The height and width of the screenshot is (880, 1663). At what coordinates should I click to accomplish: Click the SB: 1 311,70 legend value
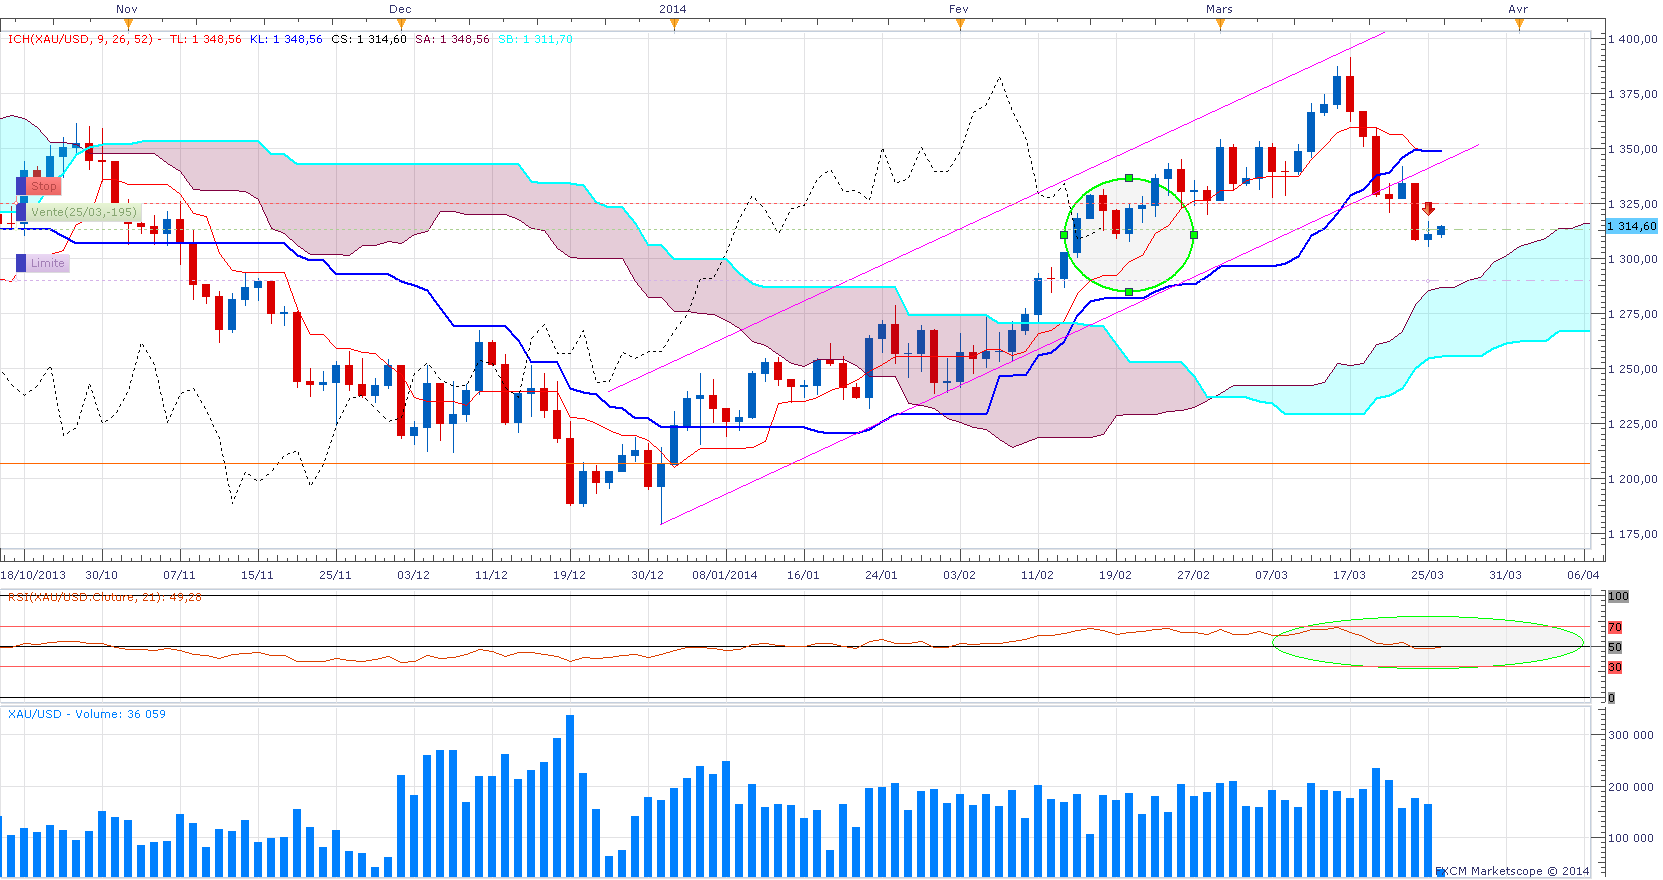point(535,39)
